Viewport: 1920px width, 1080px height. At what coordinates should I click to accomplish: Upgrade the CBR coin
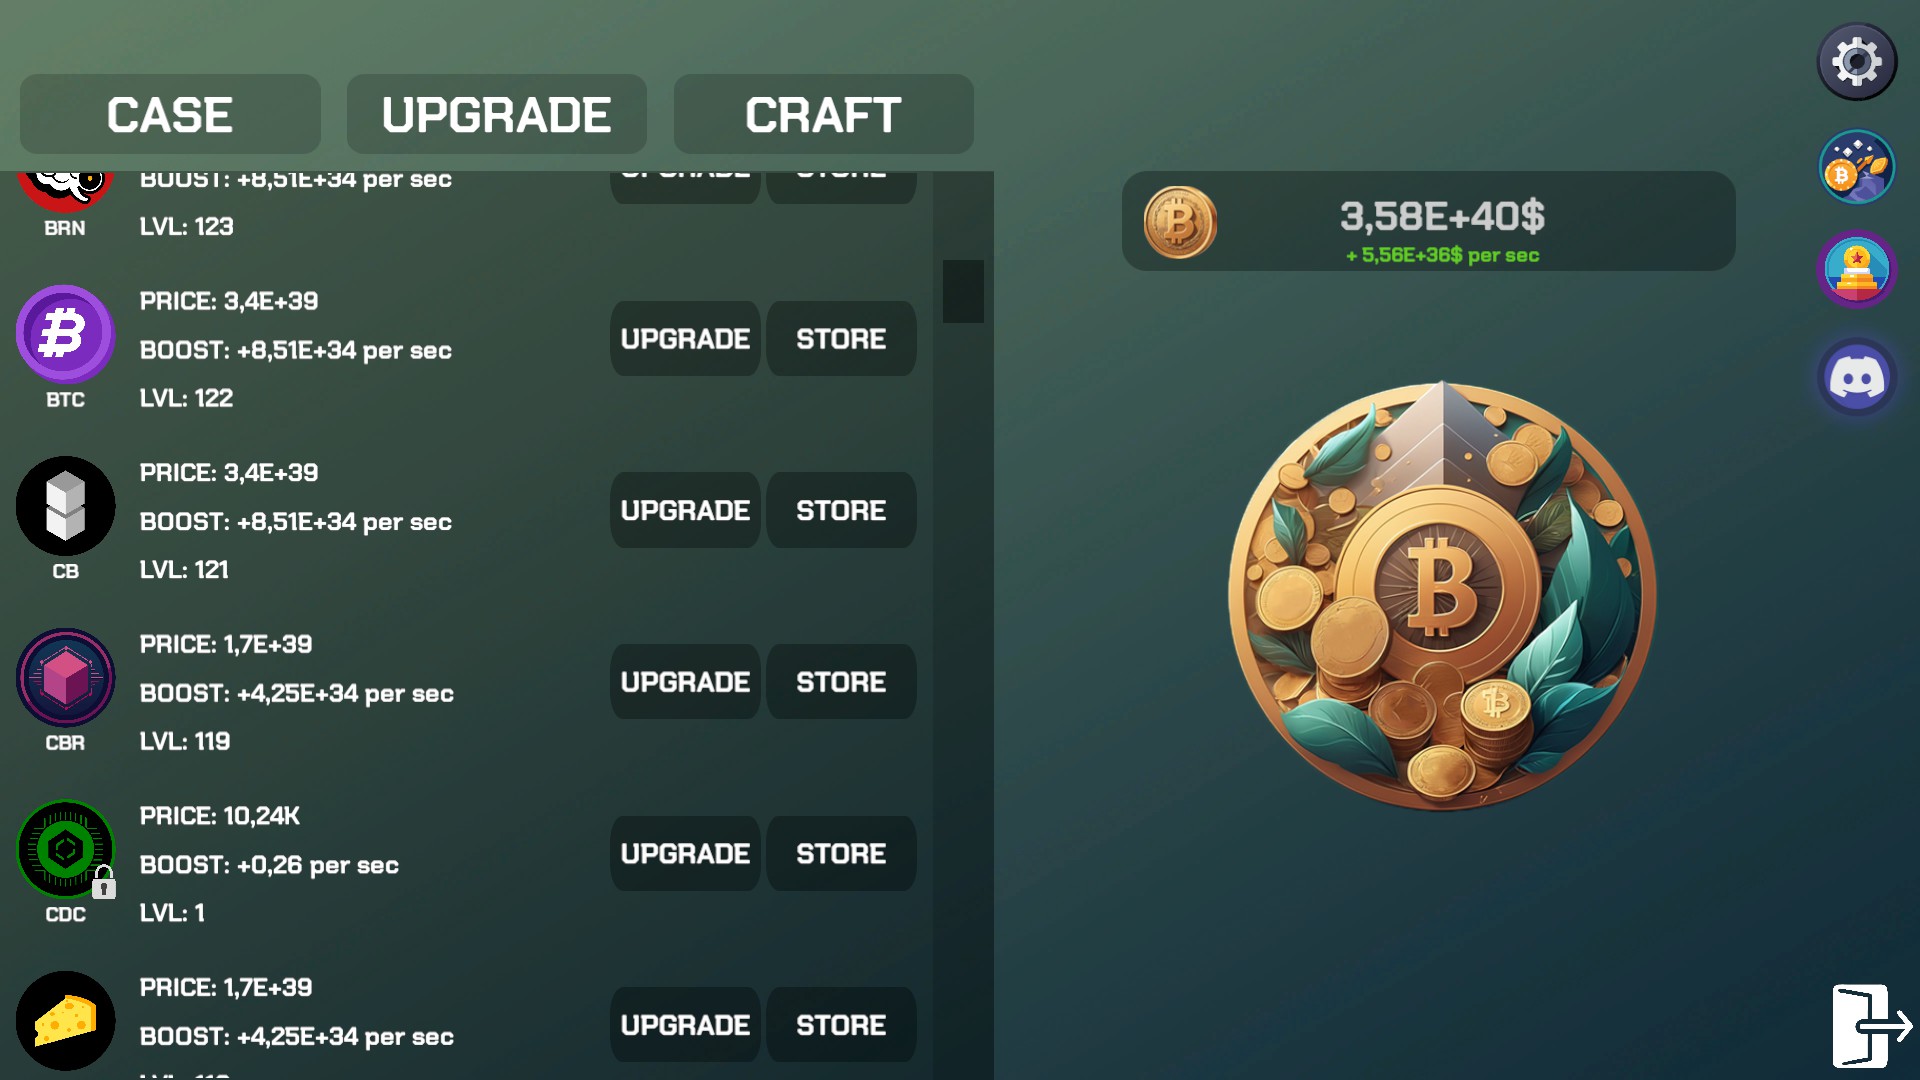tap(685, 682)
